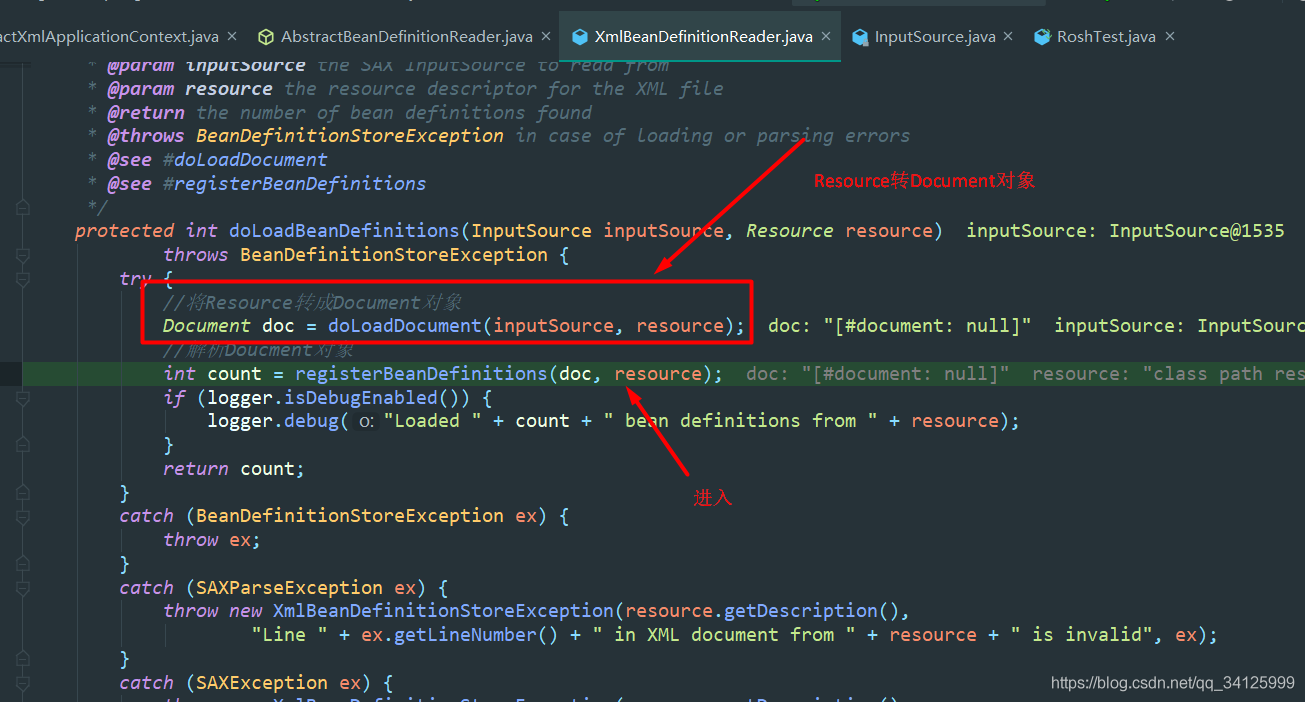Switch to the XmlBeanDefinitionReader.java tab
The width and height of the screenshot is (1305, 702).
[703, 37]
